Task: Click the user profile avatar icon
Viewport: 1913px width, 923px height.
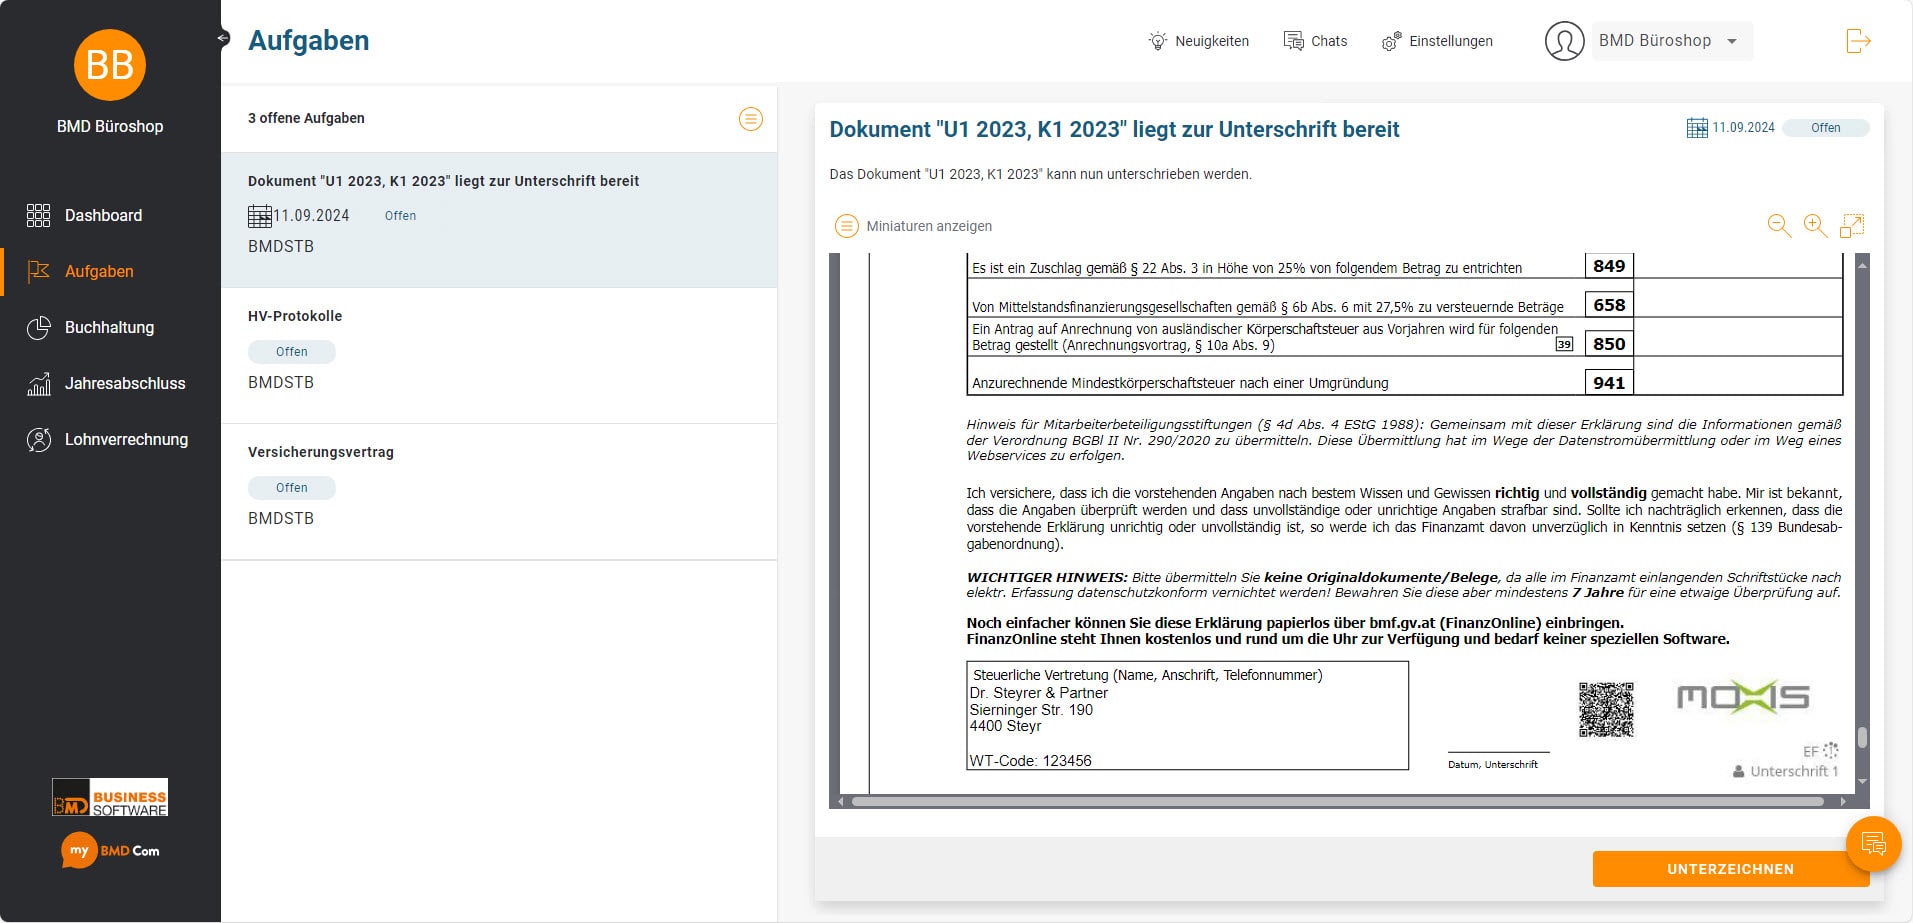Action: (1564, 41)
